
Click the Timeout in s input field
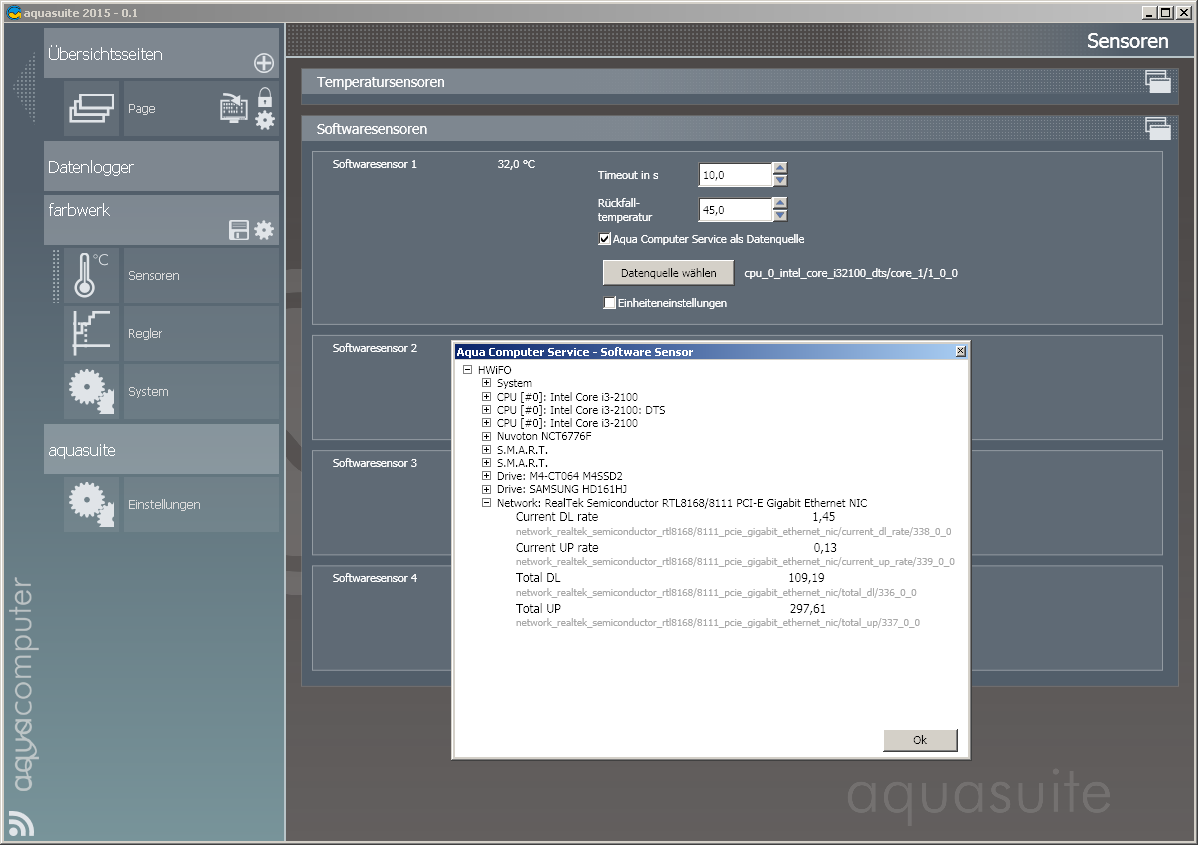click(735, 175)
